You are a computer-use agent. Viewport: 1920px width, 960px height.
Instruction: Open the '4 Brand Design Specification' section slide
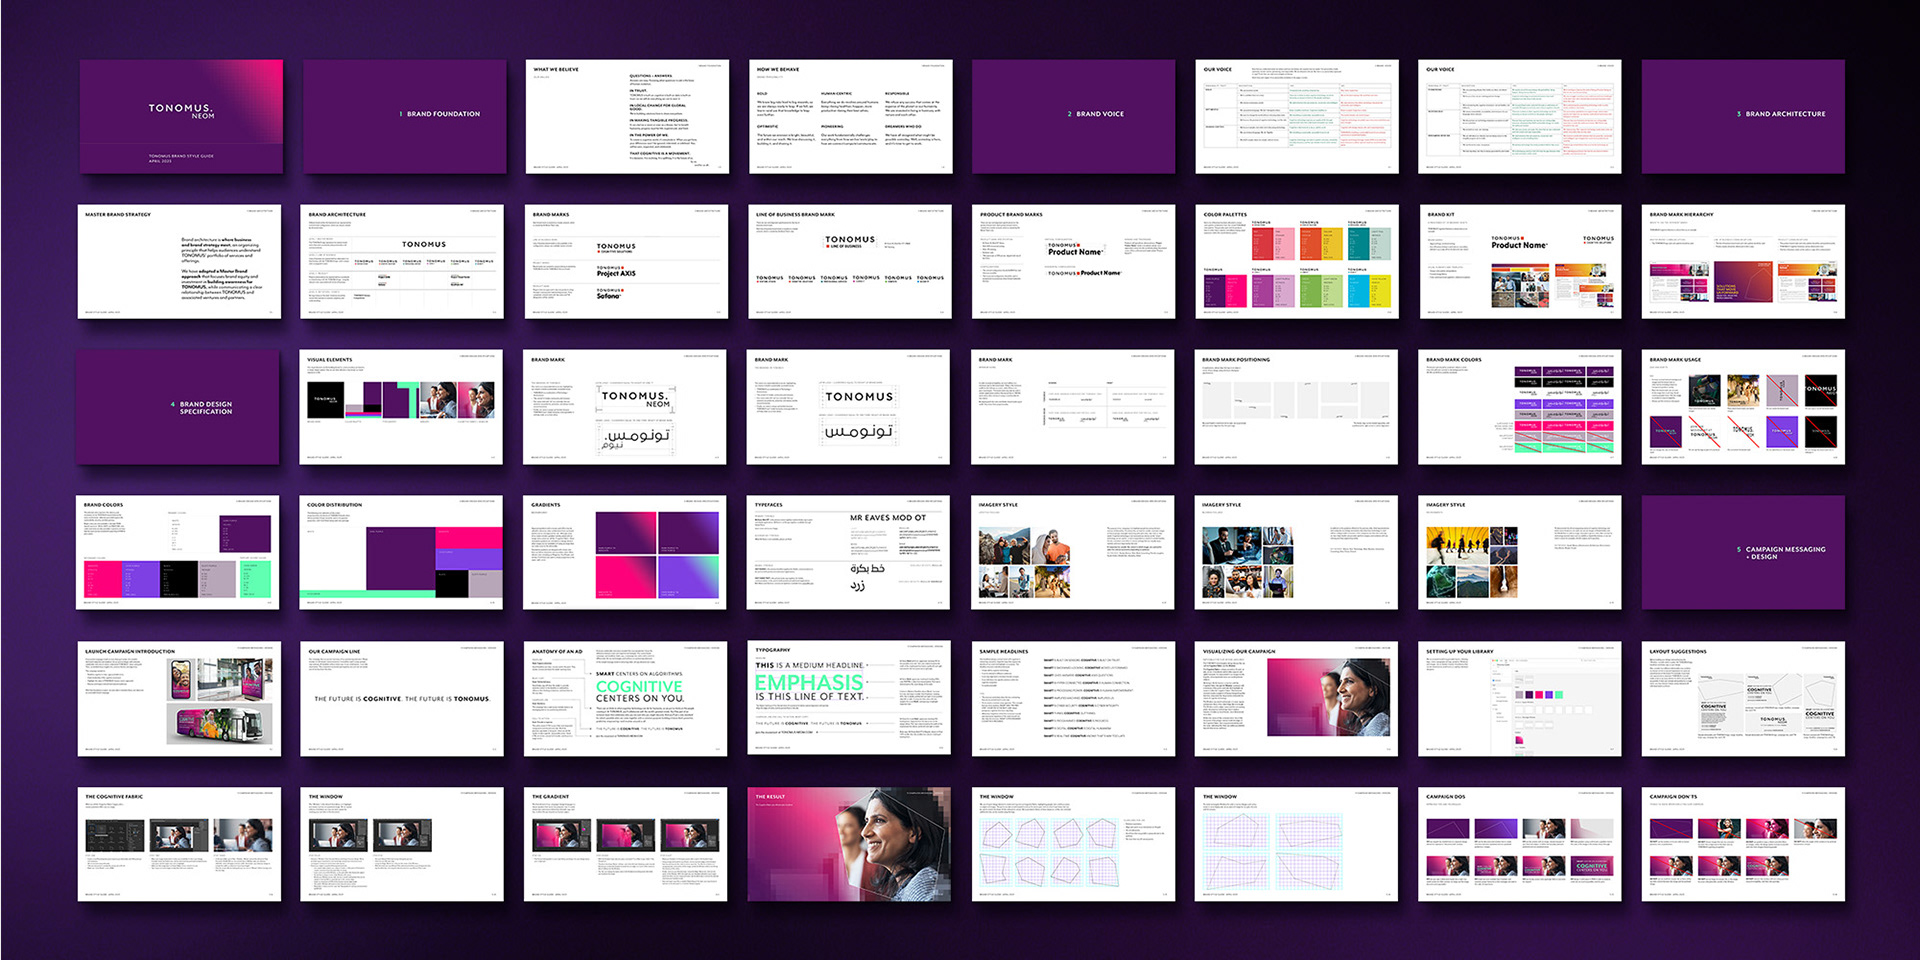178,407
